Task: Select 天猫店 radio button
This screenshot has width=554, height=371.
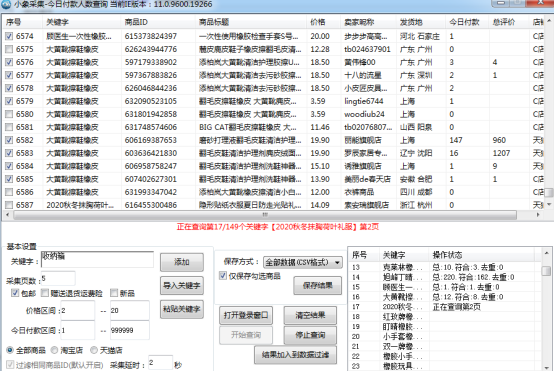Action: coord(94,350)
